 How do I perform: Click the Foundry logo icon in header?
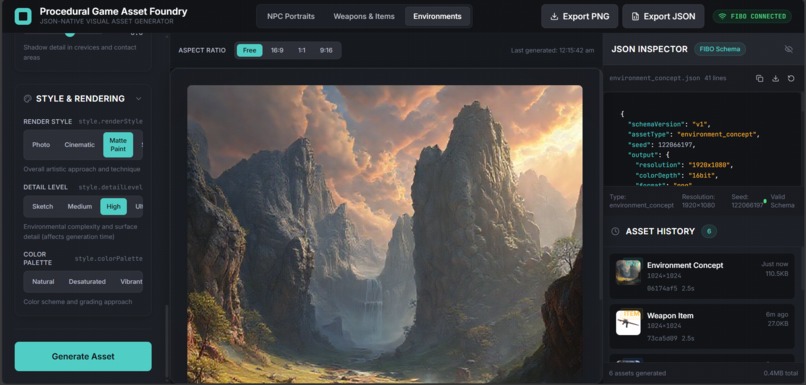click(23, 16)
